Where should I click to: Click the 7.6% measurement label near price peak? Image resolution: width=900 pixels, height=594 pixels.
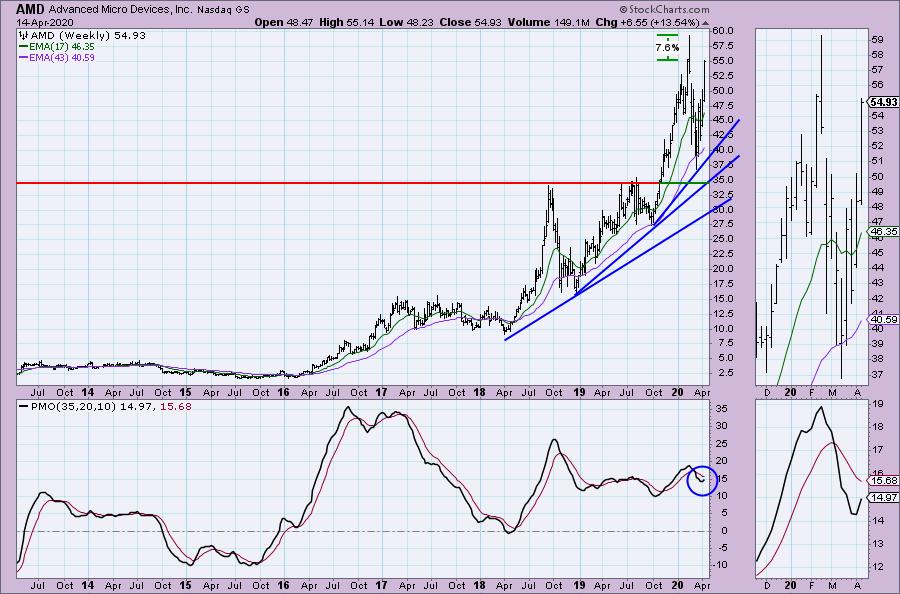click(667, 47)
